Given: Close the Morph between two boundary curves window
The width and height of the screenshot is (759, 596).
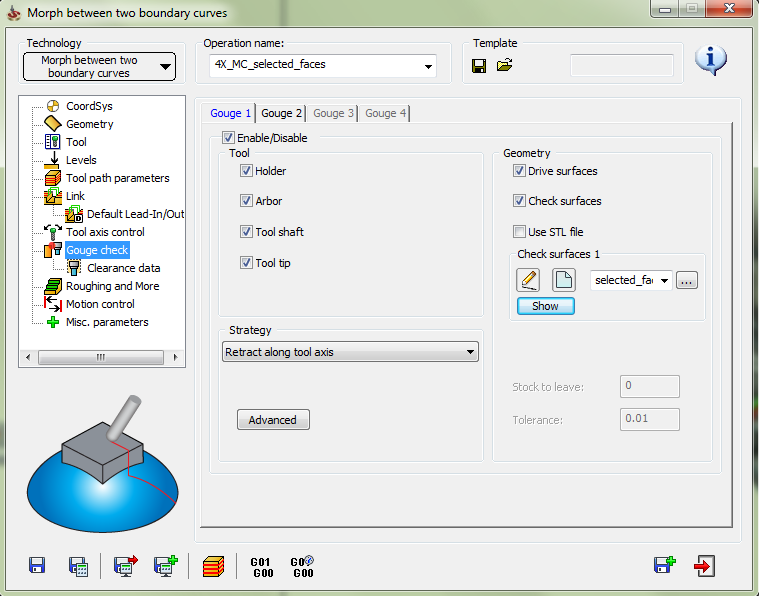Looking at the screenshot, I should [729, 8].
